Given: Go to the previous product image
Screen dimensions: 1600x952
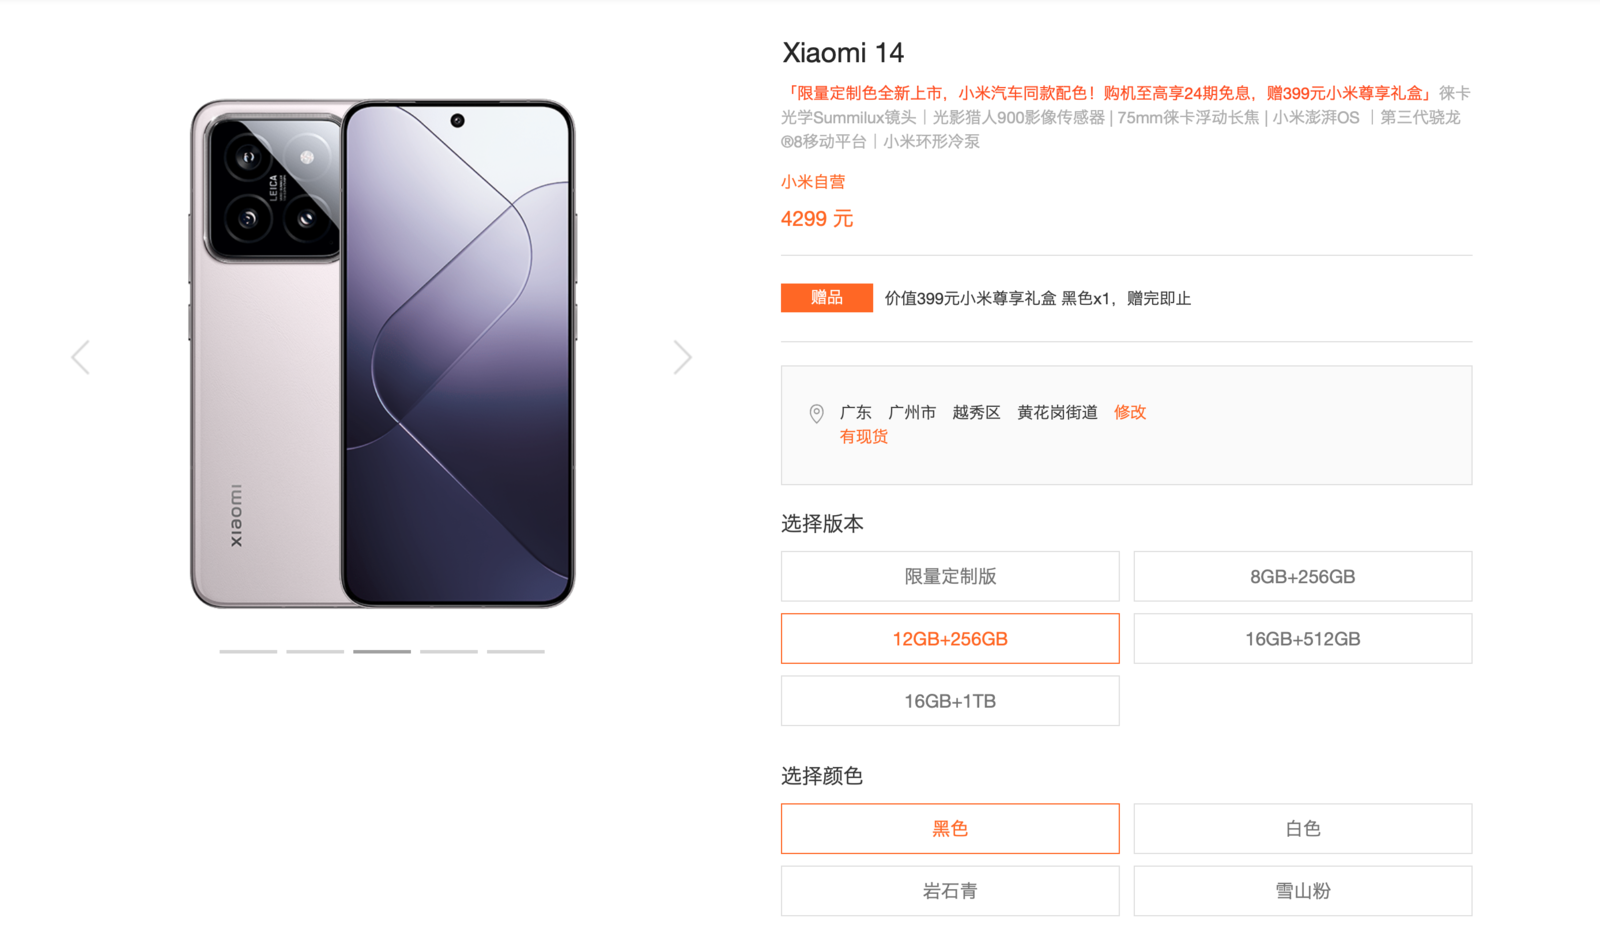Looking at the screenshot, I should tap(81, 357).
